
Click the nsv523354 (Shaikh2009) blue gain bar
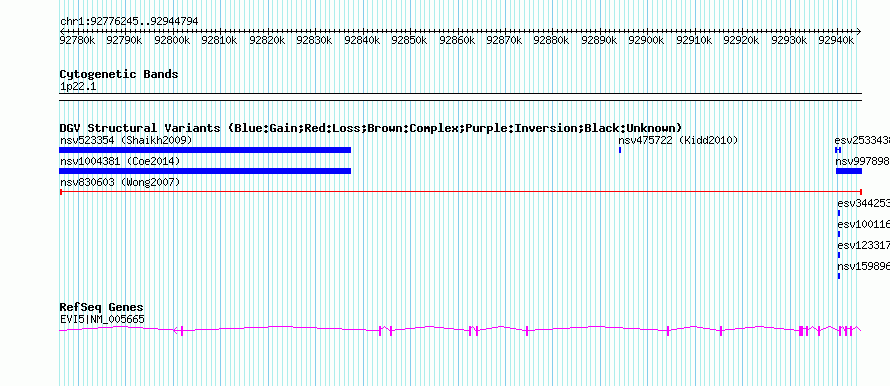205,150
